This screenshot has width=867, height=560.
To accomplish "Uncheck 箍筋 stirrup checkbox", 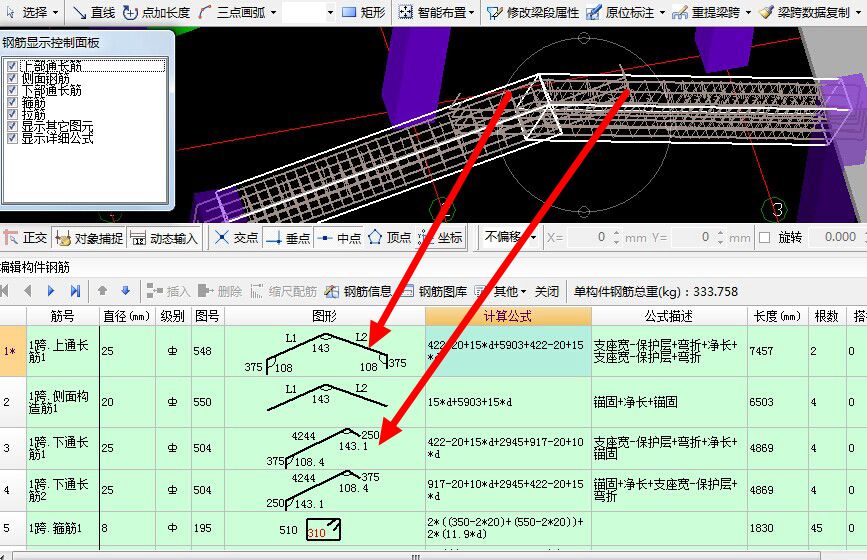I will tap(12, 102).
